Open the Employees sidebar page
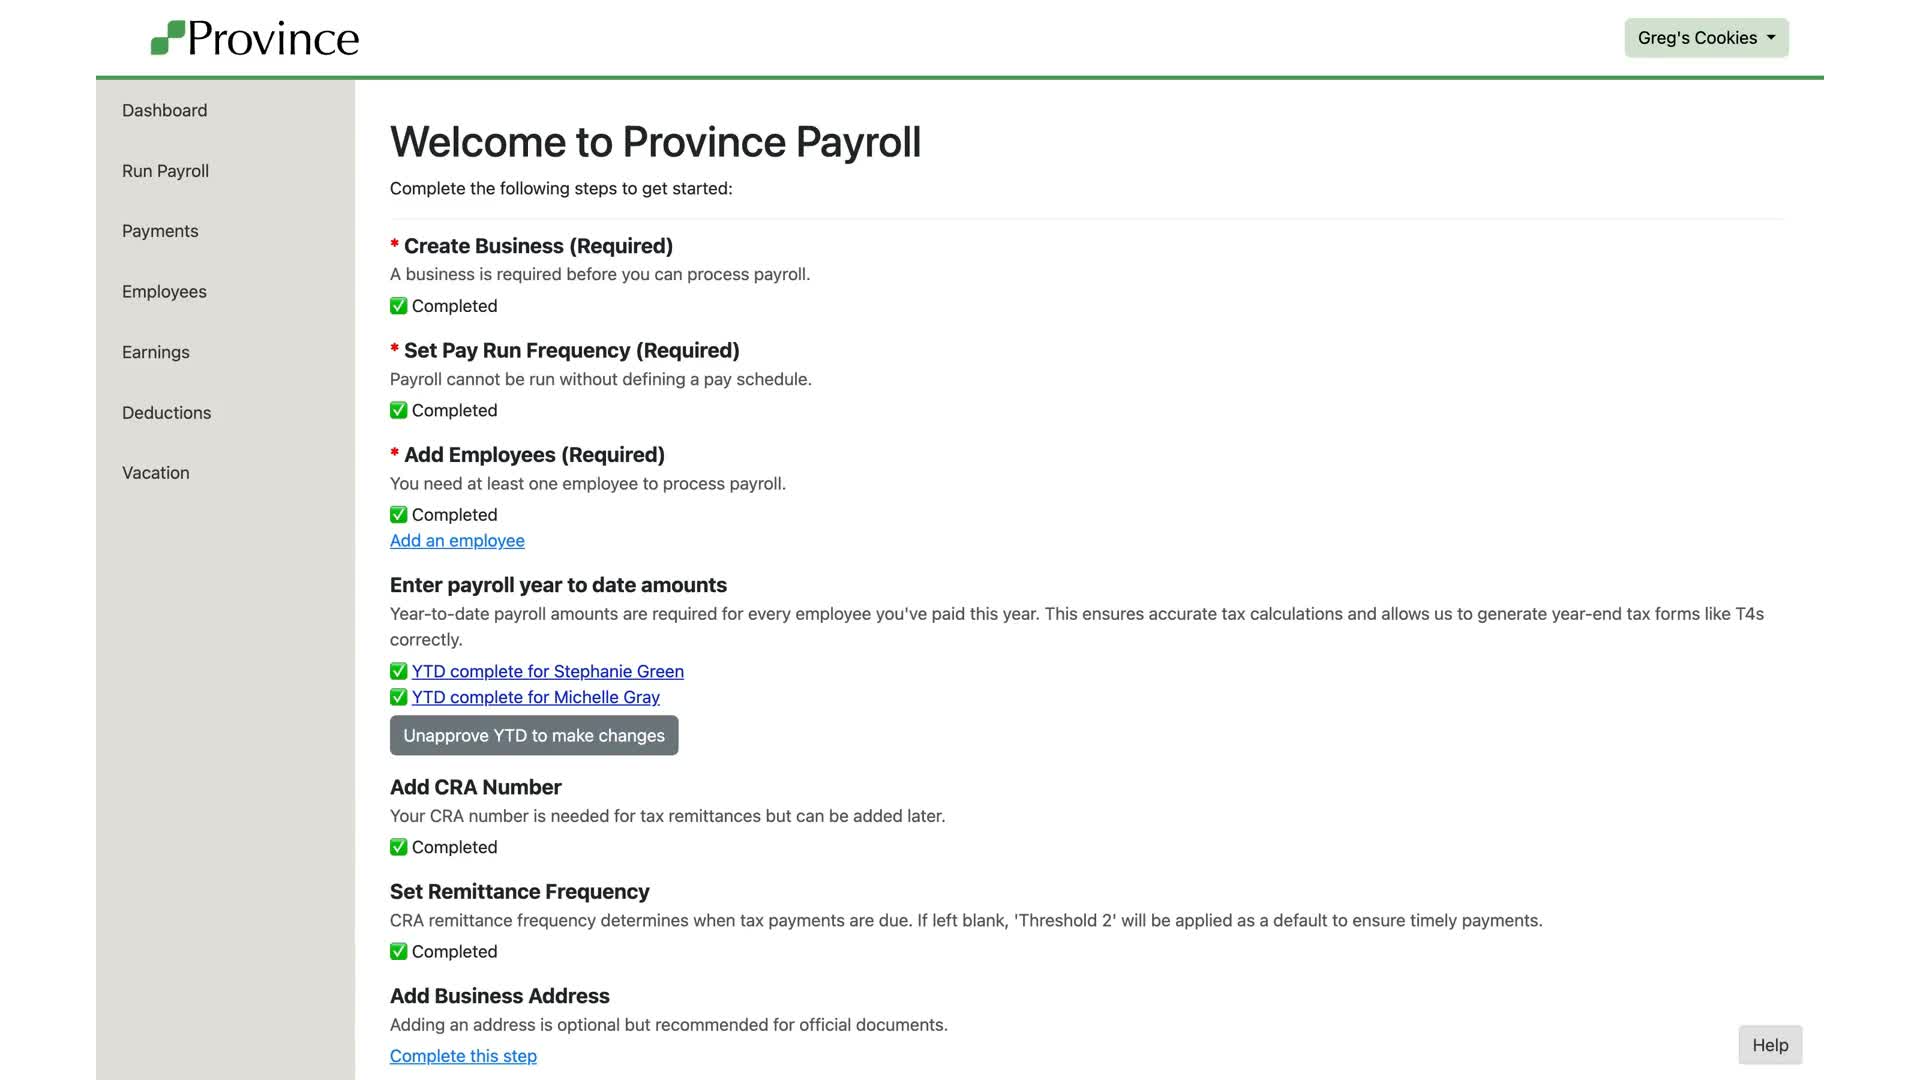The width and height of the screenshot is (1920, 1080). coord(164,292)
